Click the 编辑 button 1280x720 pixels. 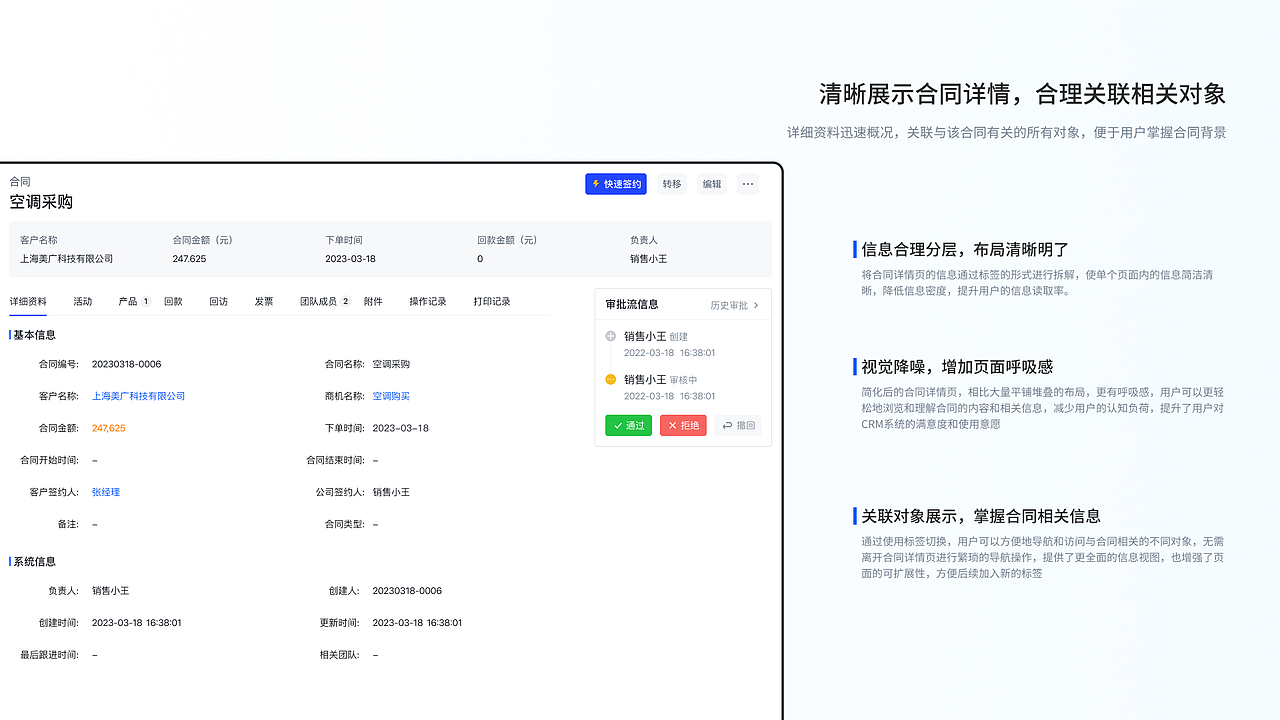711,184
